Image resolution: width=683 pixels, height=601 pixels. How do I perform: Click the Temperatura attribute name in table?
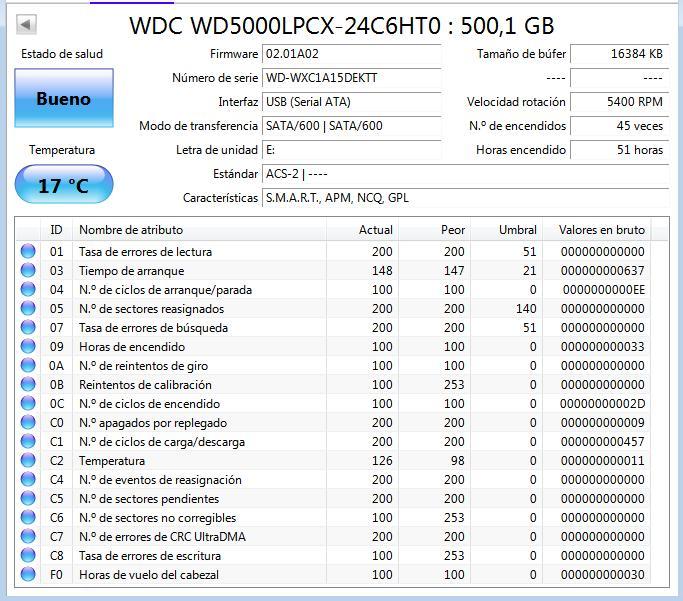[112, 461]
